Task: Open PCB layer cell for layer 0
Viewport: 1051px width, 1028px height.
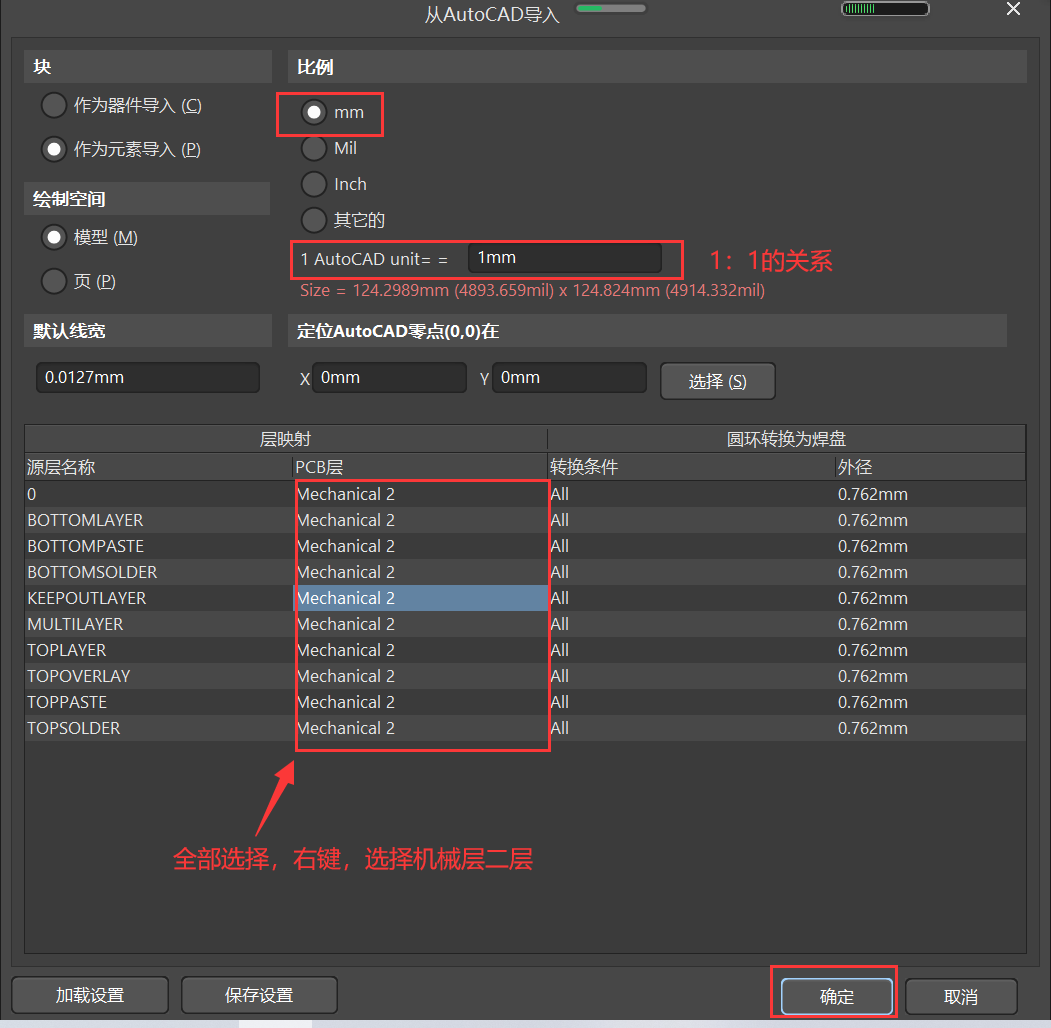Action: (x=420, y=494)
